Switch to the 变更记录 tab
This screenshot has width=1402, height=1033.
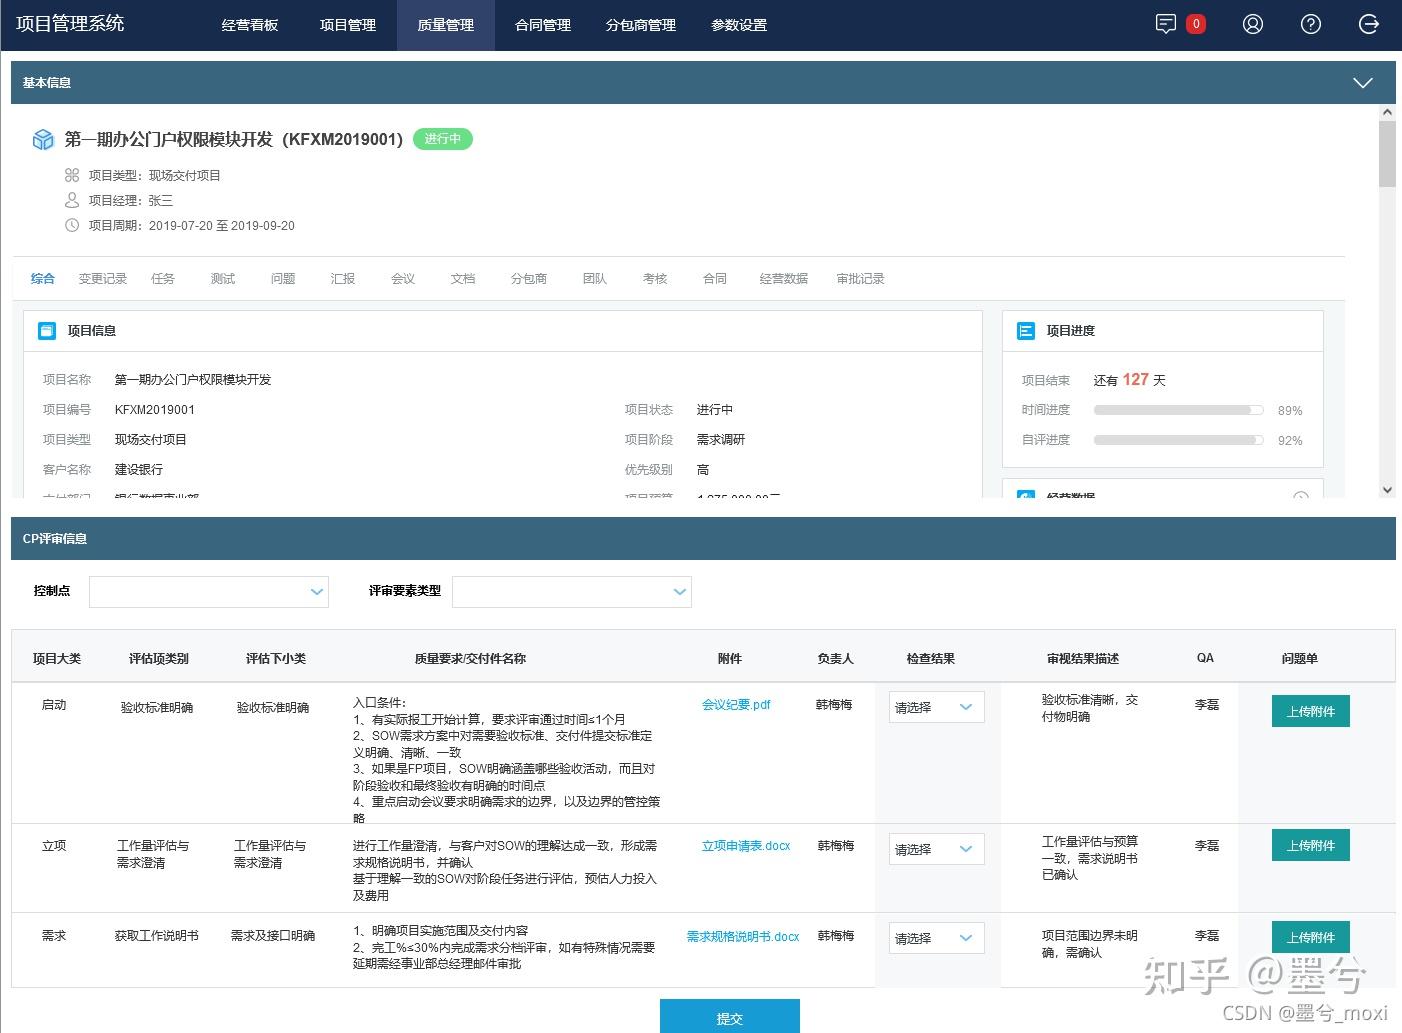coord(103,279)
